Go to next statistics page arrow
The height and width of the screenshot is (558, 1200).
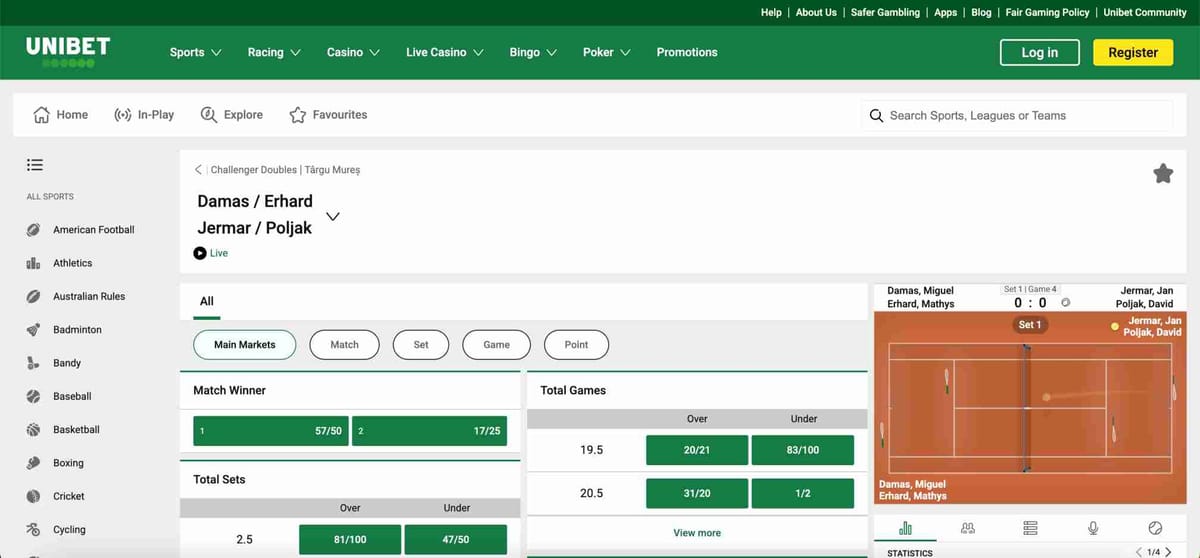[x=1168, y=552]
